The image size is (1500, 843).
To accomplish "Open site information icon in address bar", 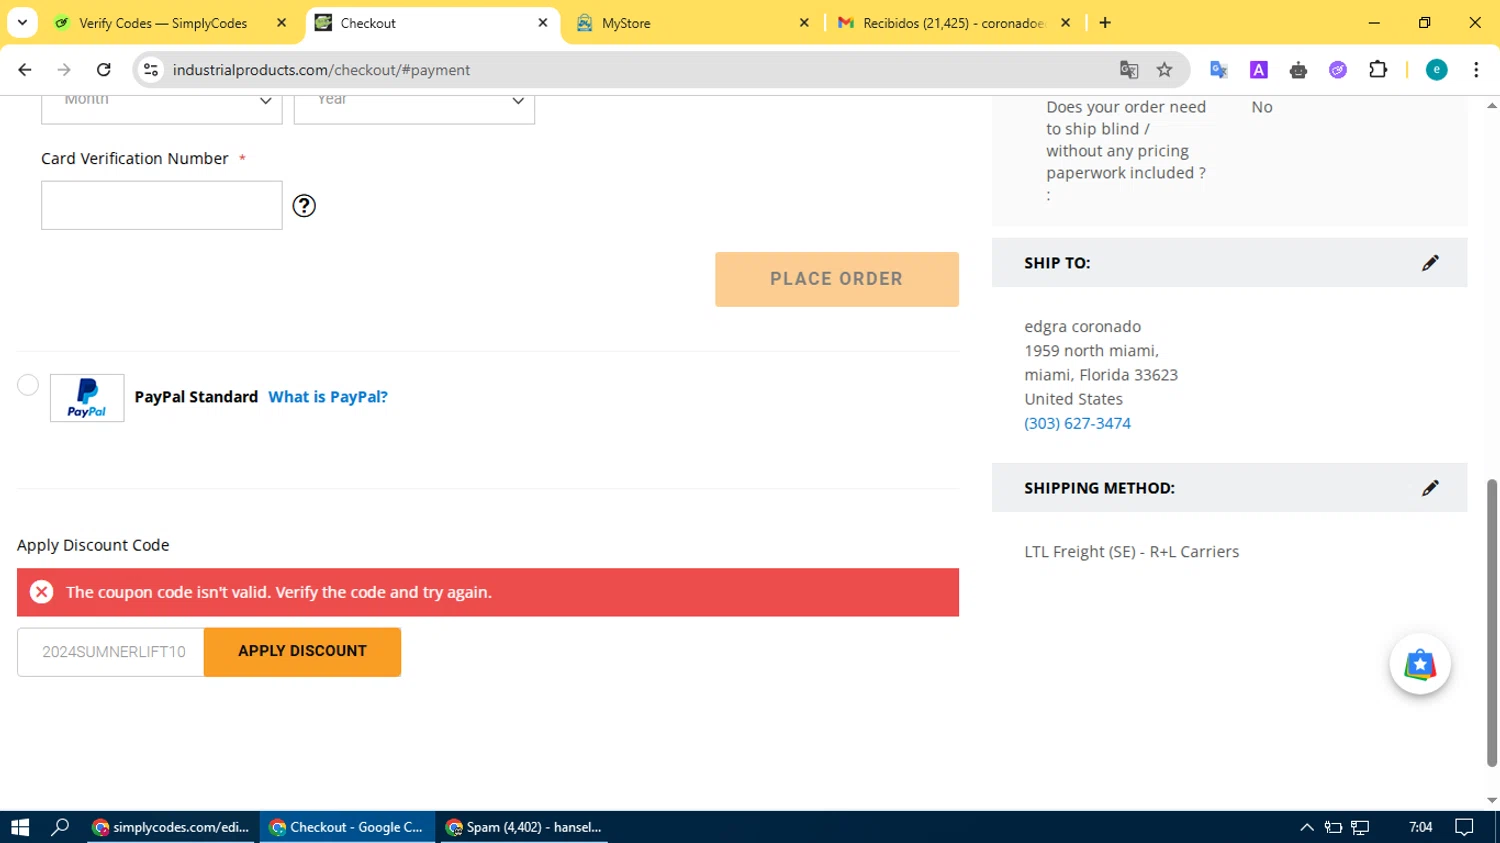I will (151, 70).
